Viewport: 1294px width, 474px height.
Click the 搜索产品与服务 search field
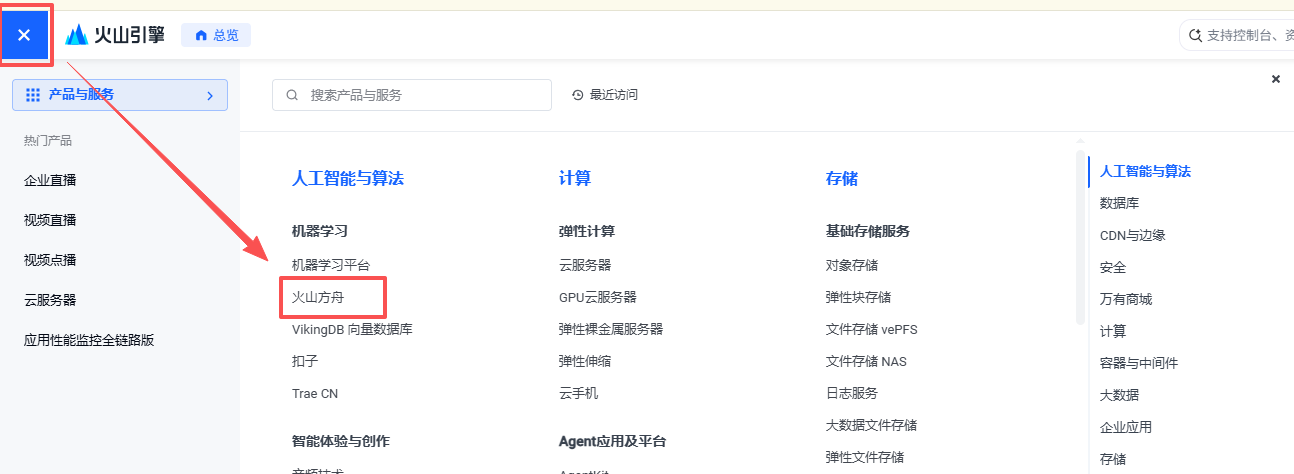(412, 95)
